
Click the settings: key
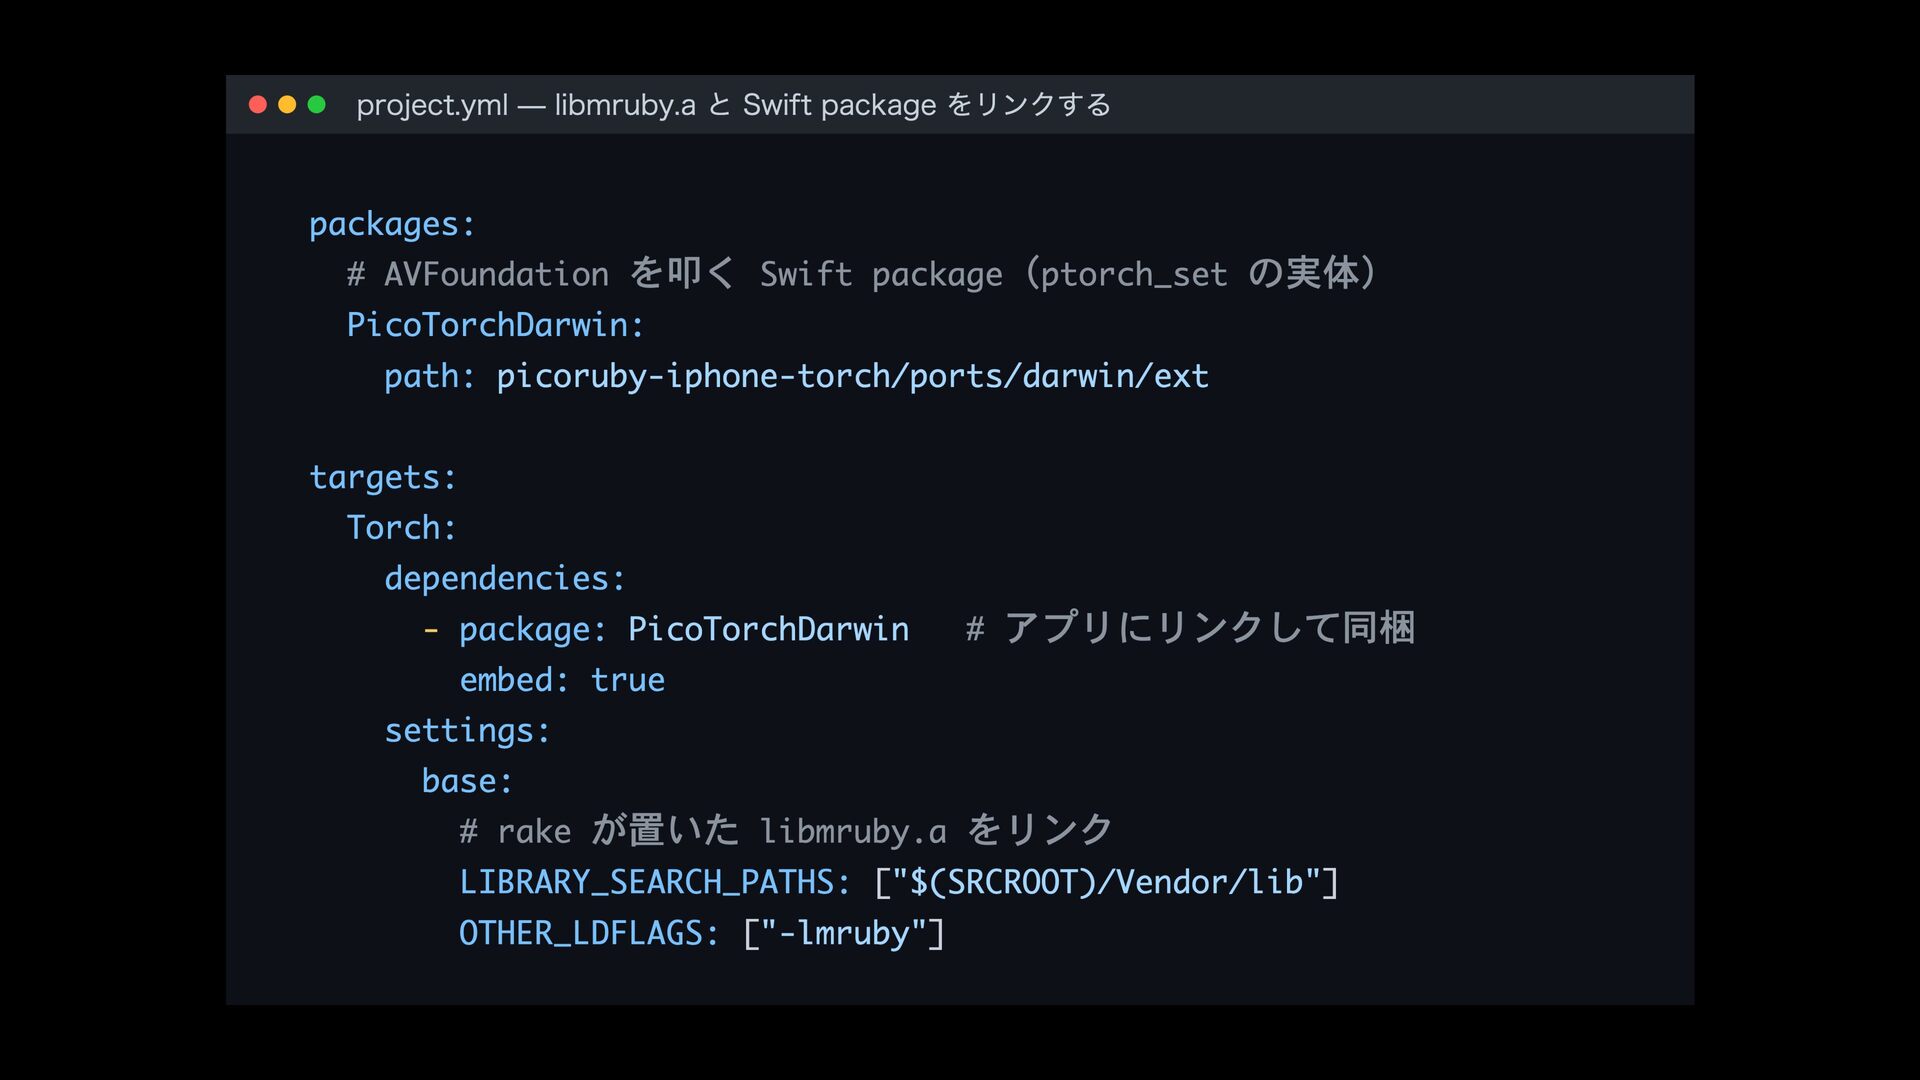coord(467,731)
